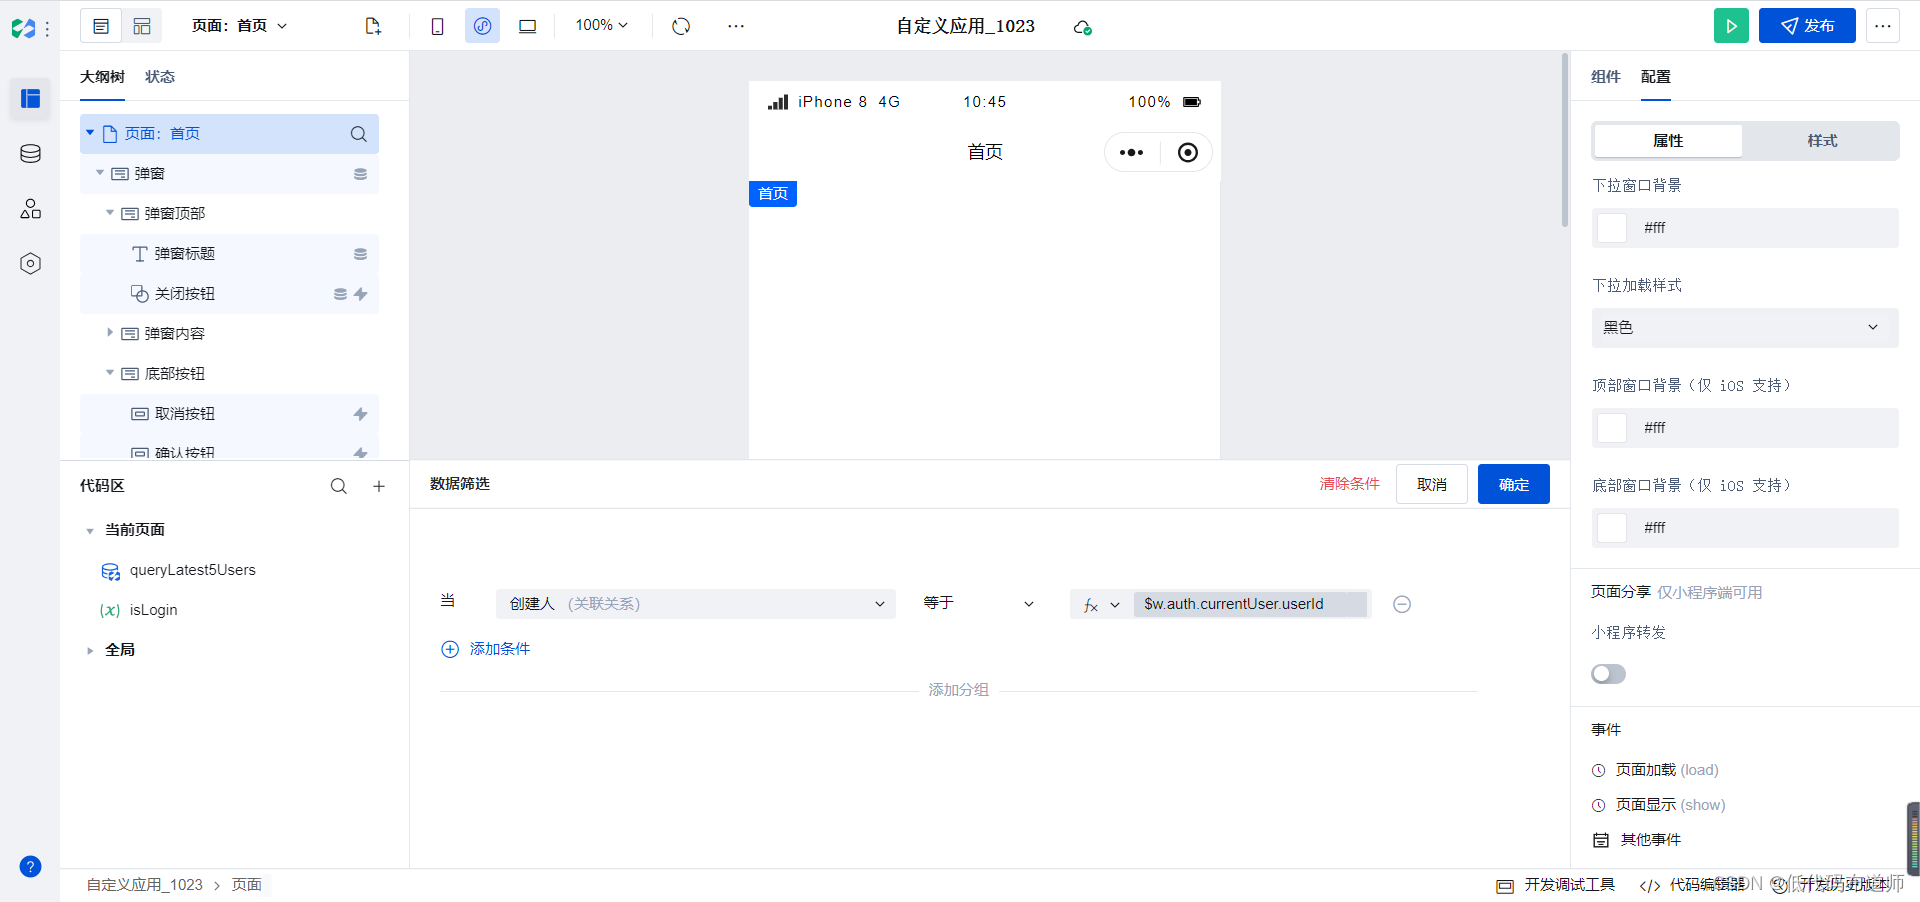
Task: Open the 等于 operator dropdown
Action: (978, 603)
